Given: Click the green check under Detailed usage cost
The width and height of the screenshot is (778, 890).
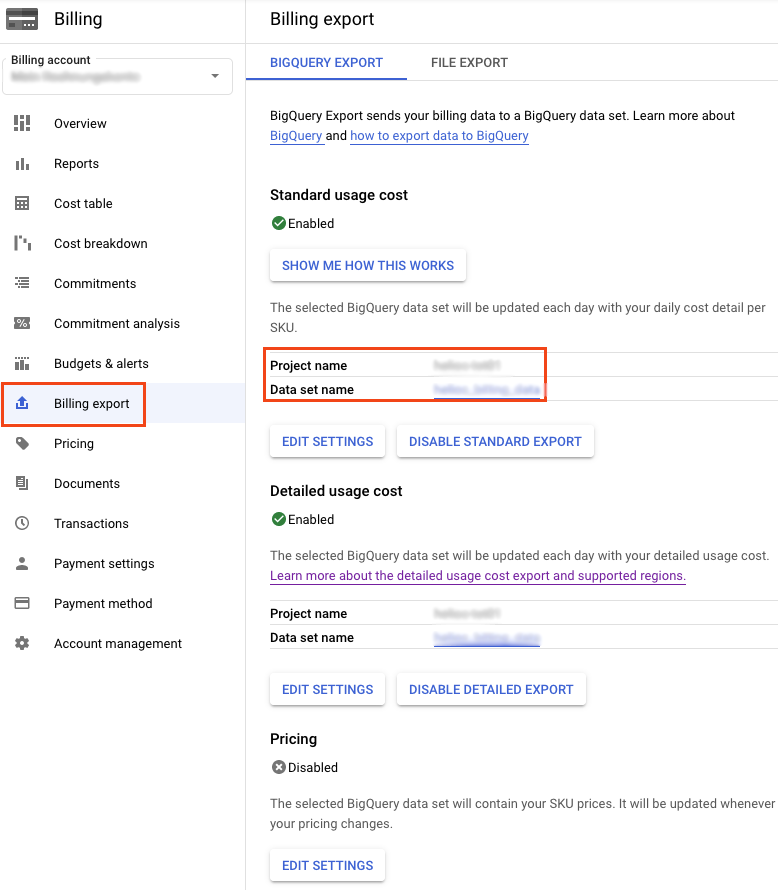Looking at the screenshot, I should [279, 519].
